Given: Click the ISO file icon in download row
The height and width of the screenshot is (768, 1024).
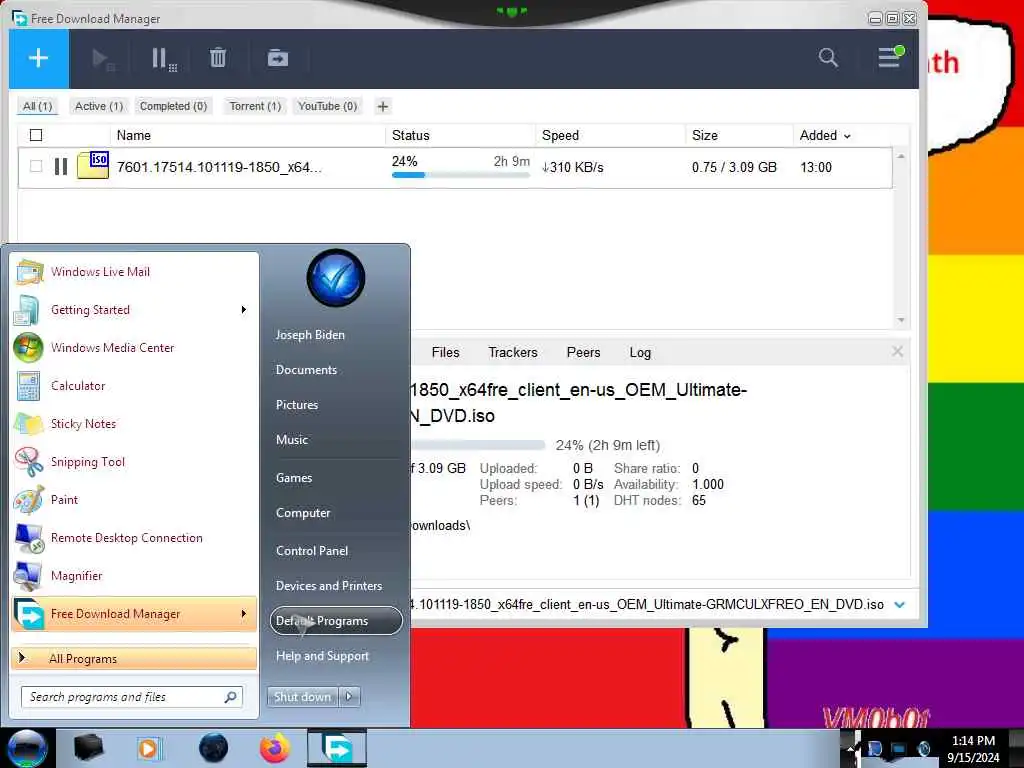Looking at the screenshot, I should click(x=93, y=165).
